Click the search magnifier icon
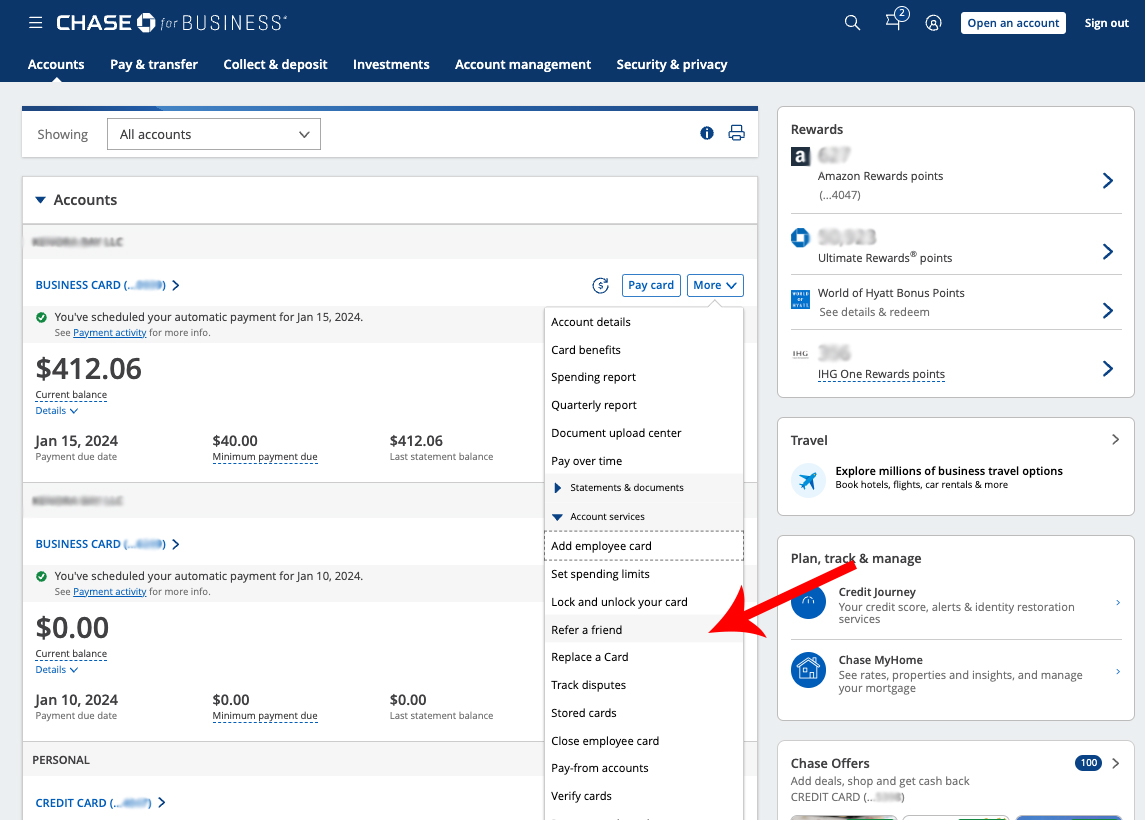1145x820 pixels. tap(852, 23)
